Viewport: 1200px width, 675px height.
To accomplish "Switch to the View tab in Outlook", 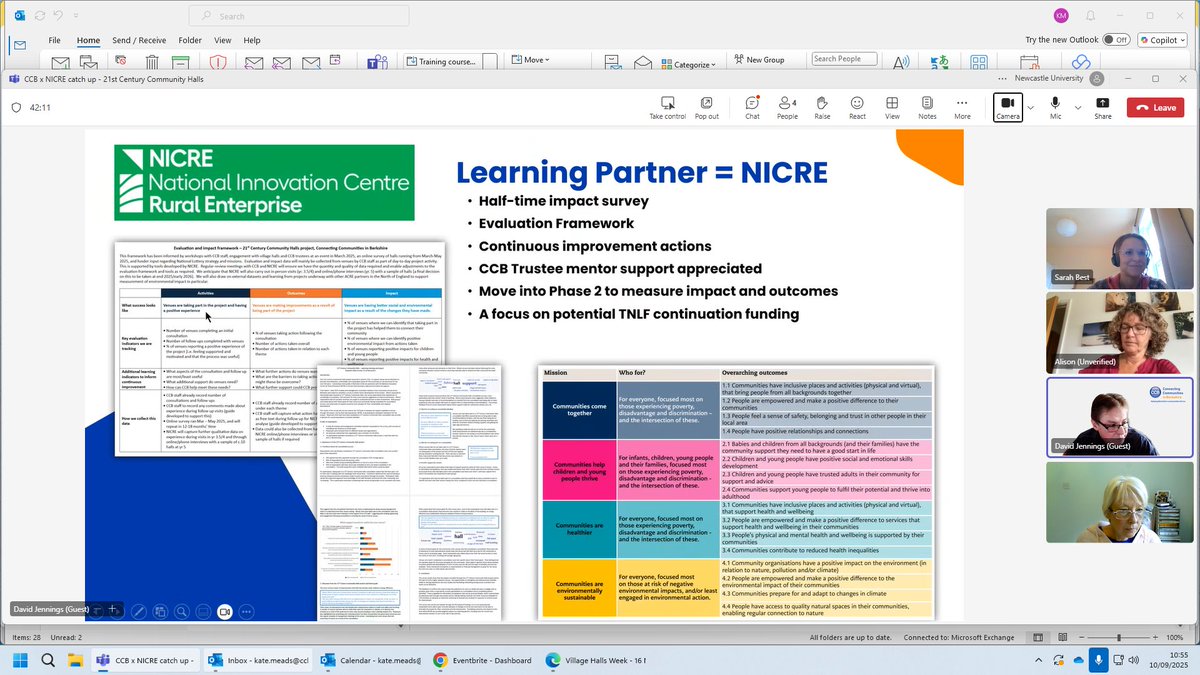I will point(222,40).
